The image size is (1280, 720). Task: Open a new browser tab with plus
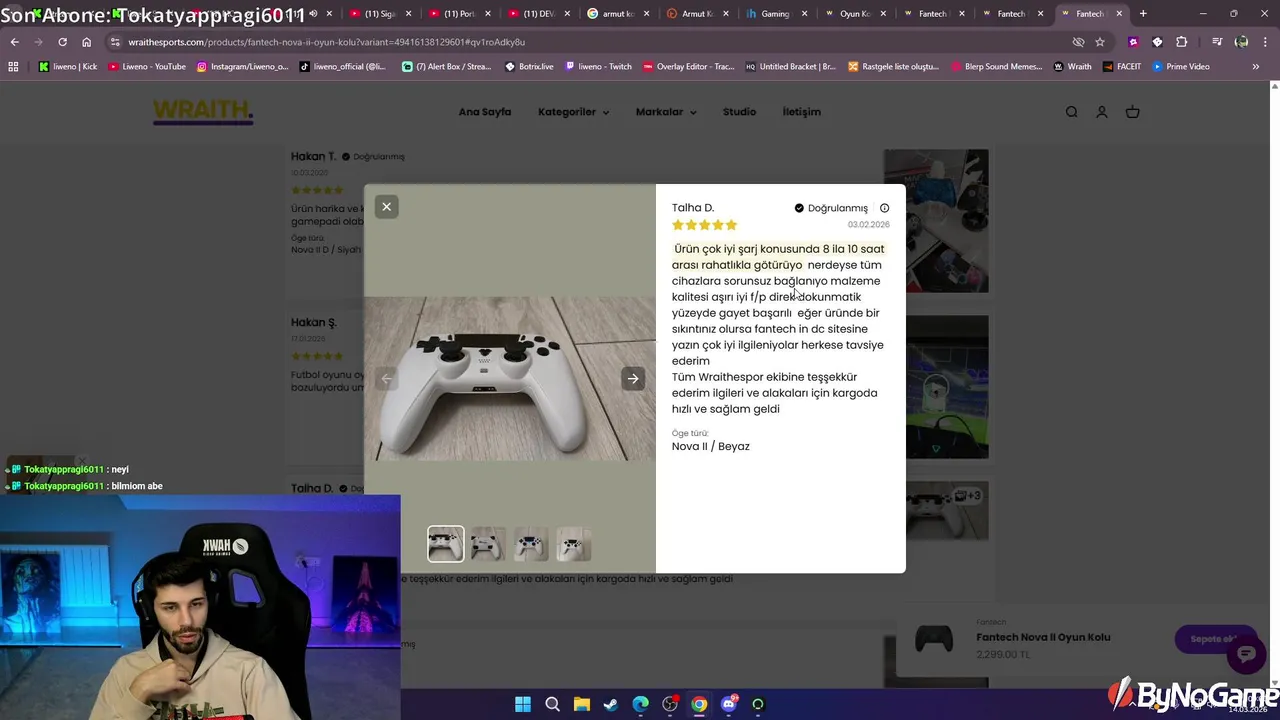[1143, 14]
